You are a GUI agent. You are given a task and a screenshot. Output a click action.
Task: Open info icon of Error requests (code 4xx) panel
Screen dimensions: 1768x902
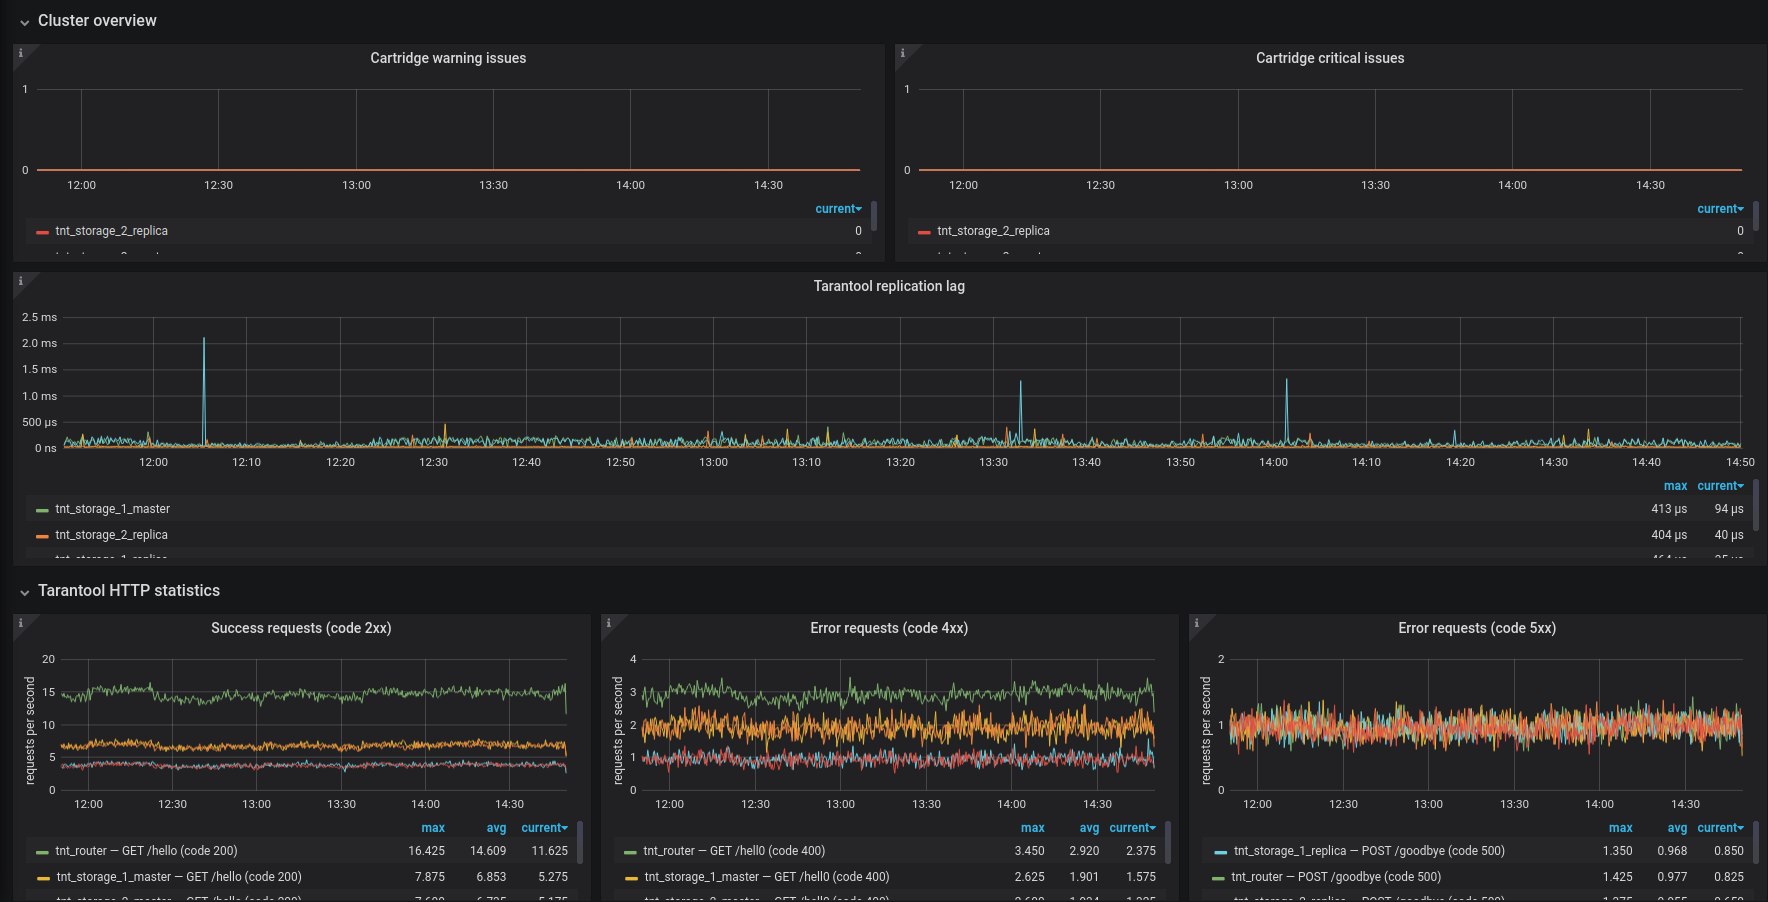click(x=608, y=623)
